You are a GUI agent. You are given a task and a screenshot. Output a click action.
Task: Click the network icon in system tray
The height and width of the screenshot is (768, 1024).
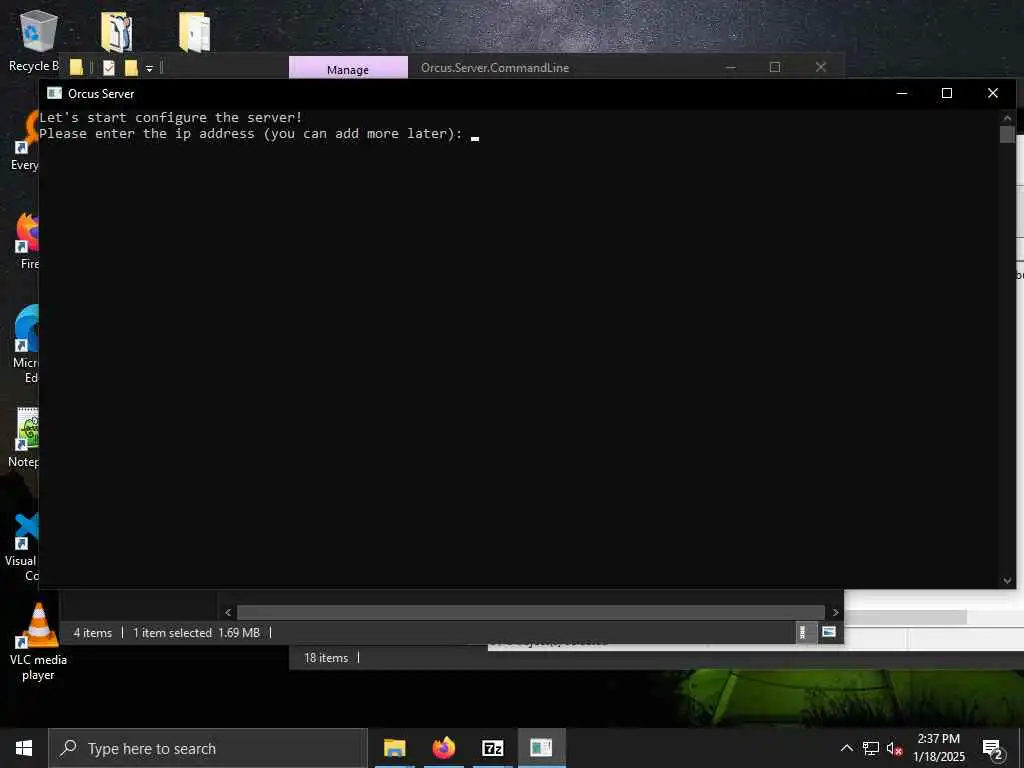coord(871,748)
